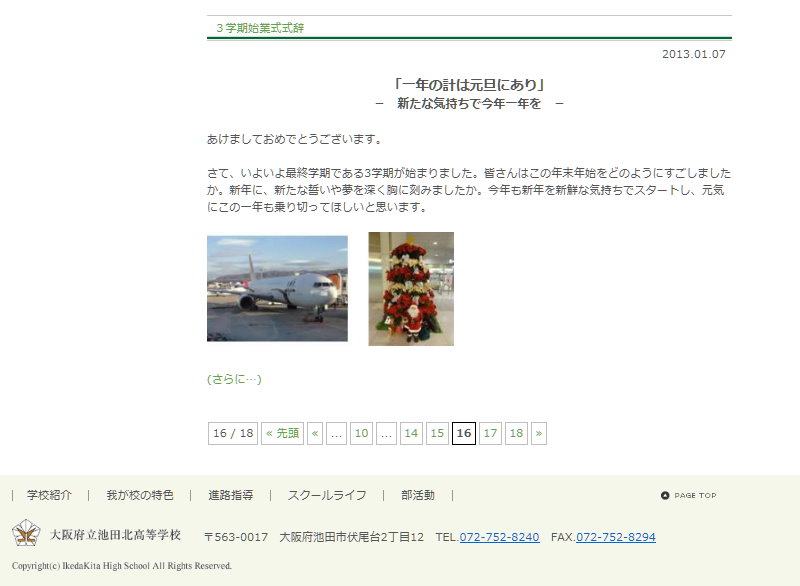Open the airplane photo thumbnail
Screen dimensions: 800x586
pyautogui.click(x=278, y=288)
